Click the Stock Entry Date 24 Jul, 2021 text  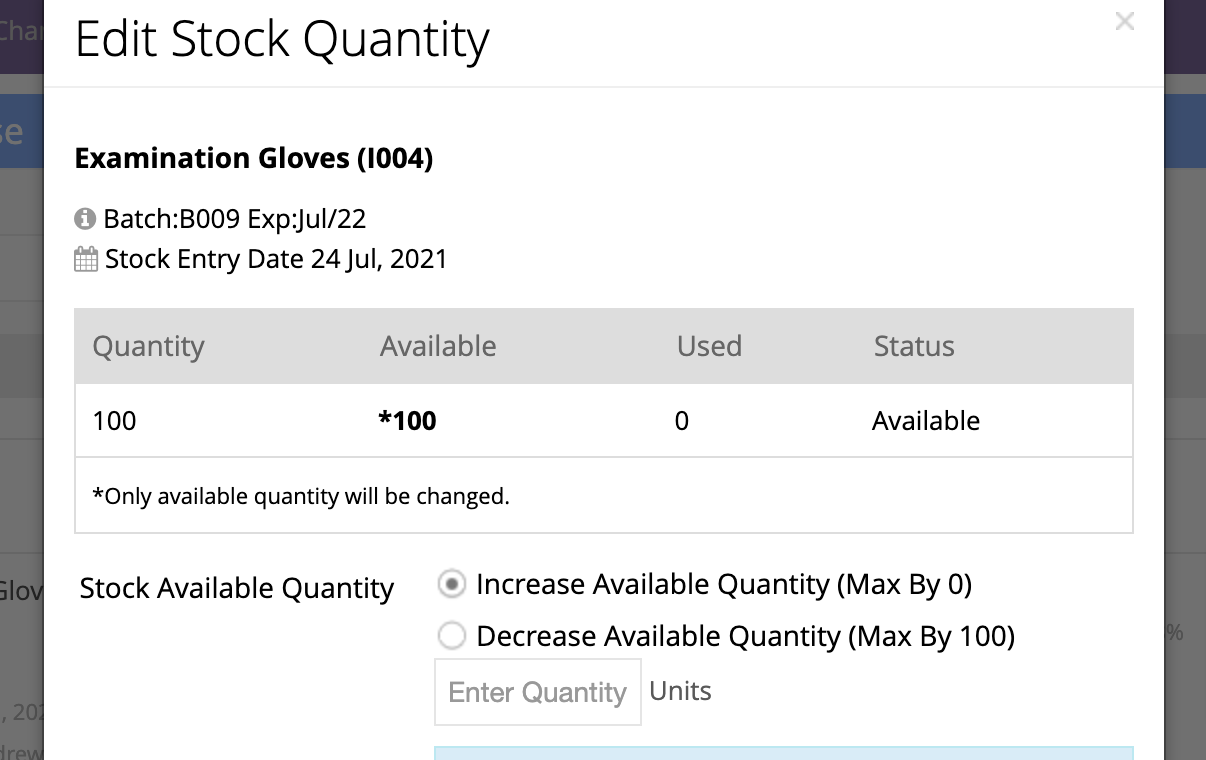click(276, 260)
